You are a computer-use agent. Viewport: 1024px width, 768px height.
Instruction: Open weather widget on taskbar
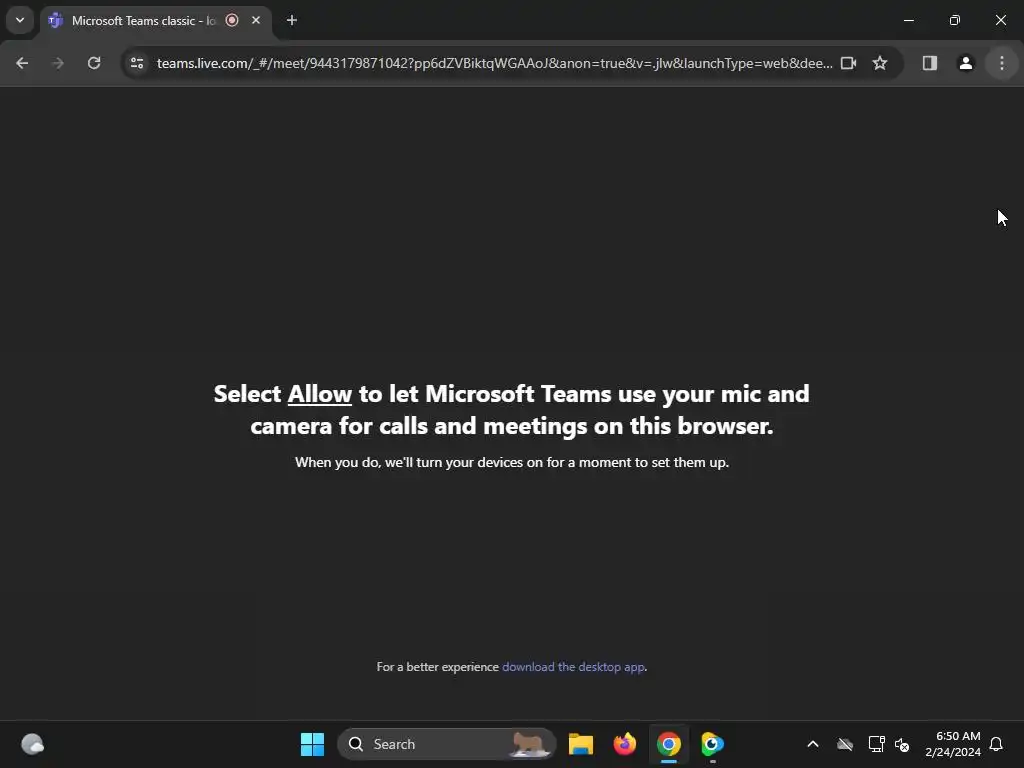click(x=32, y=744)
